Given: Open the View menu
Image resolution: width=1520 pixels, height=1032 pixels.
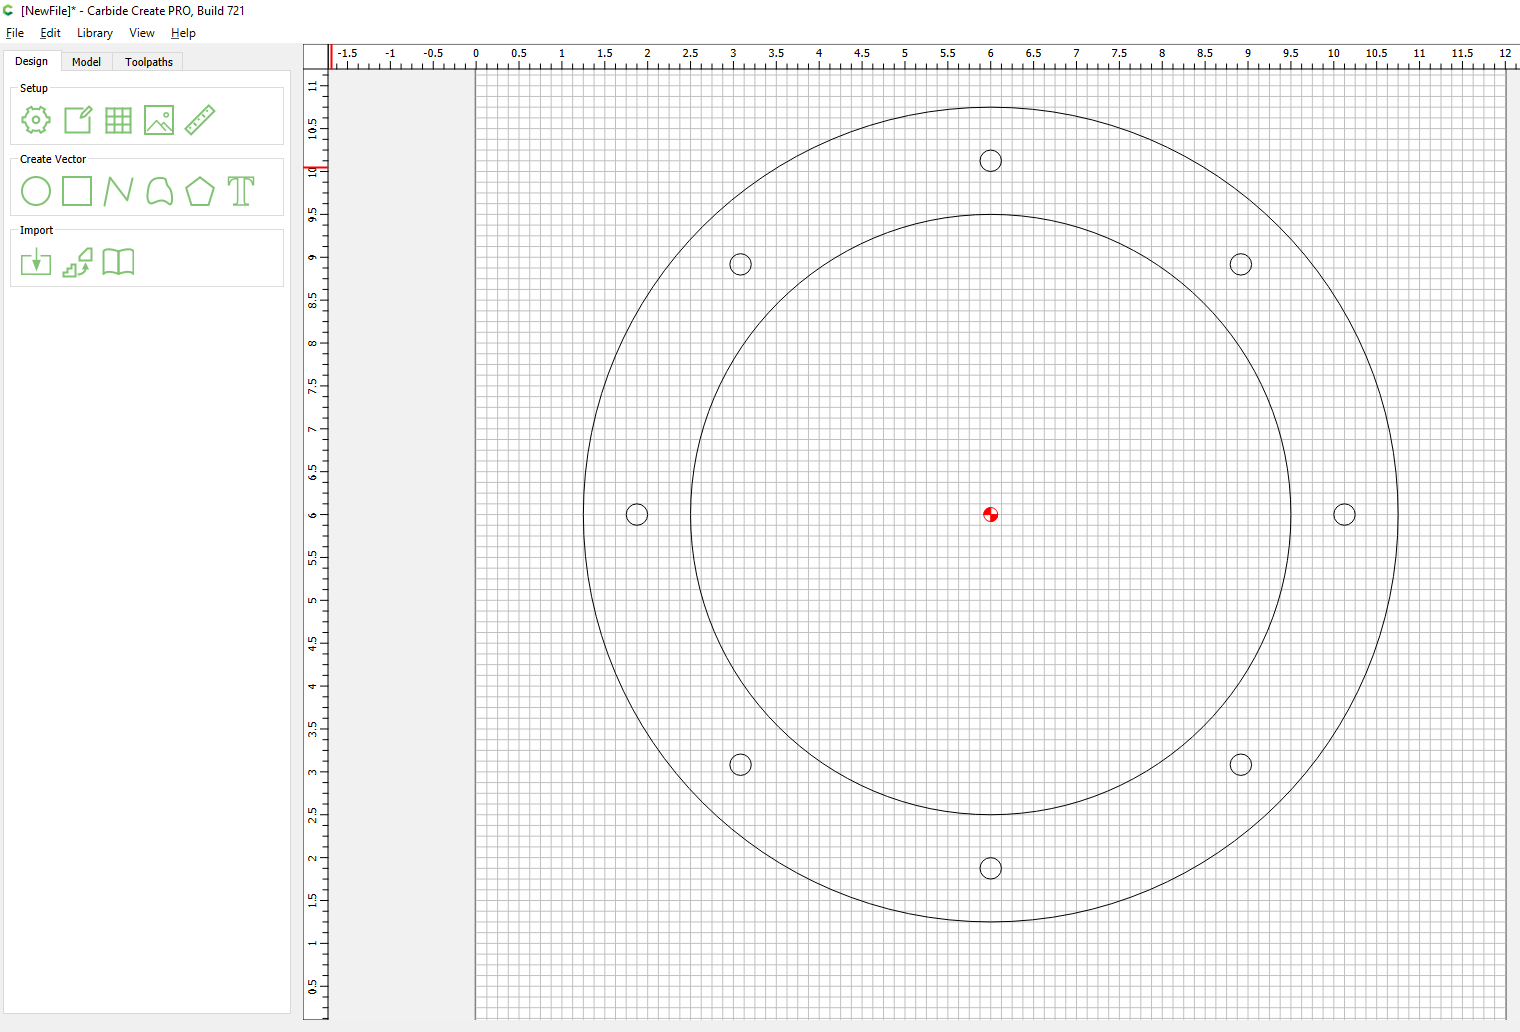Looking at the screenshot, I should tap(142, 33).
